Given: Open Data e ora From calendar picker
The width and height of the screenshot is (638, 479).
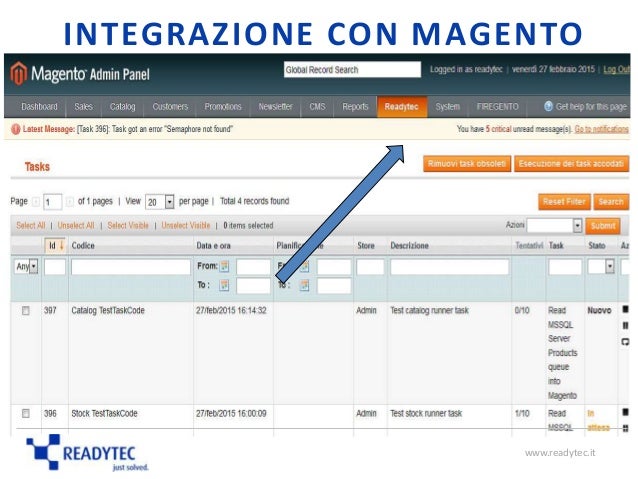Looking at the screenshot, I should tap(224, 267).
